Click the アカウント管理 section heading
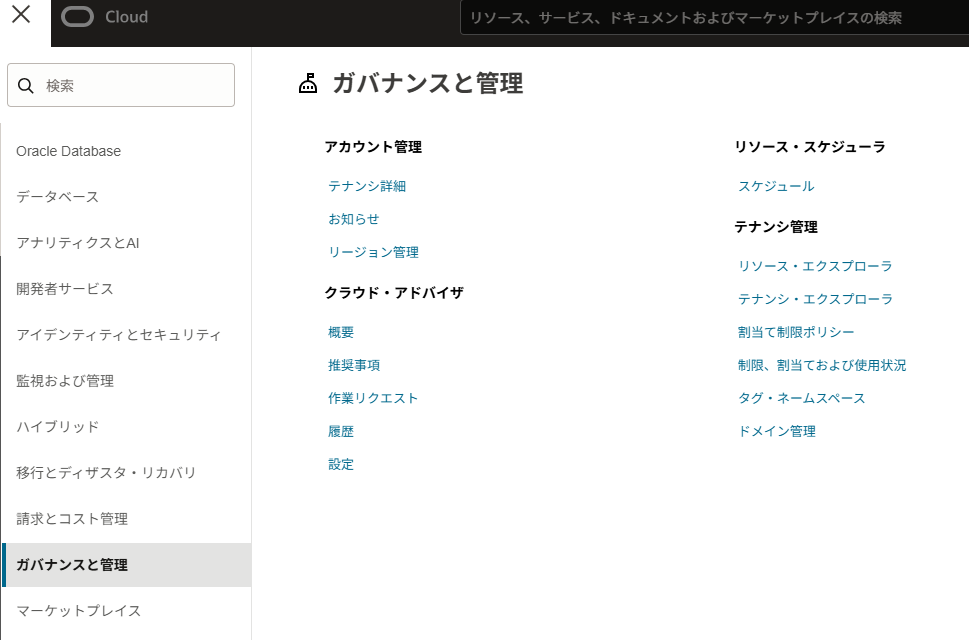Image resolution: width=969 pixels, height=640 pixels. (373, 147)
